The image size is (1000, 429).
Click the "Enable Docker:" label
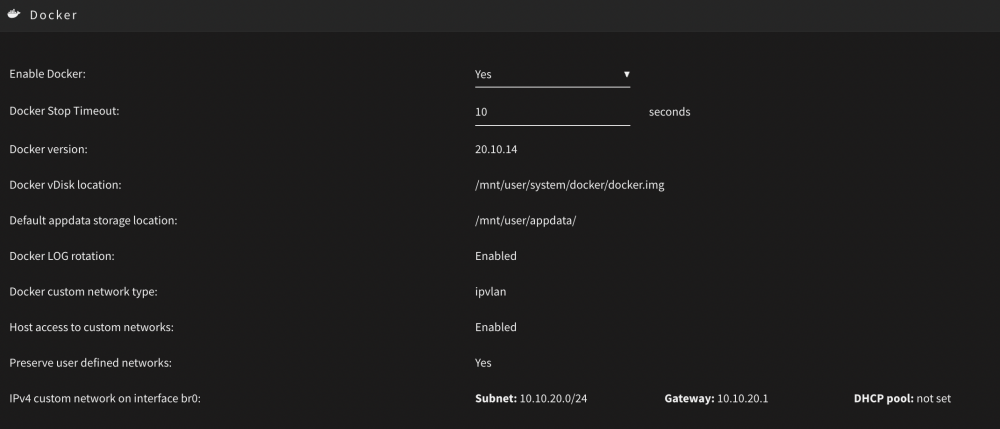coord(47,74)
